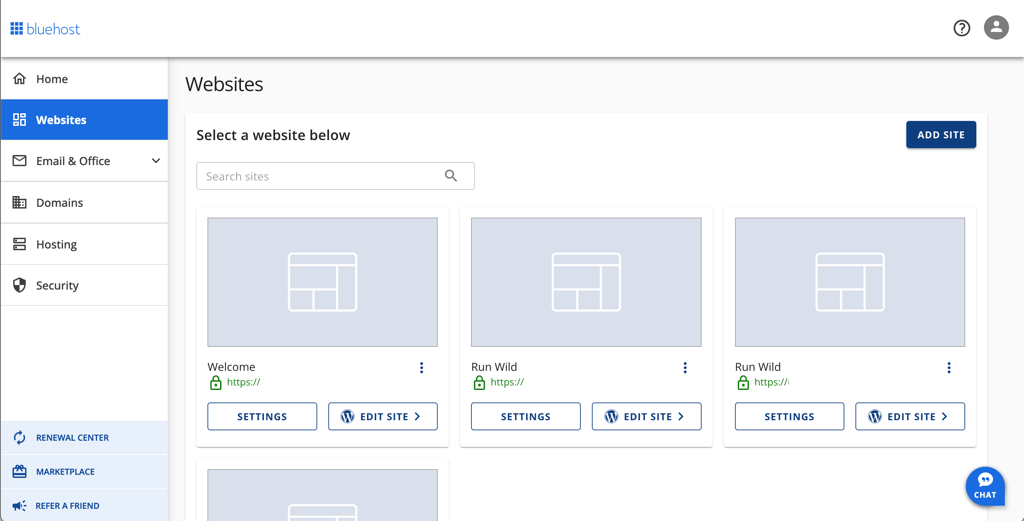
Task: Open Renewal Center link
Action: [x=84, y=437]
